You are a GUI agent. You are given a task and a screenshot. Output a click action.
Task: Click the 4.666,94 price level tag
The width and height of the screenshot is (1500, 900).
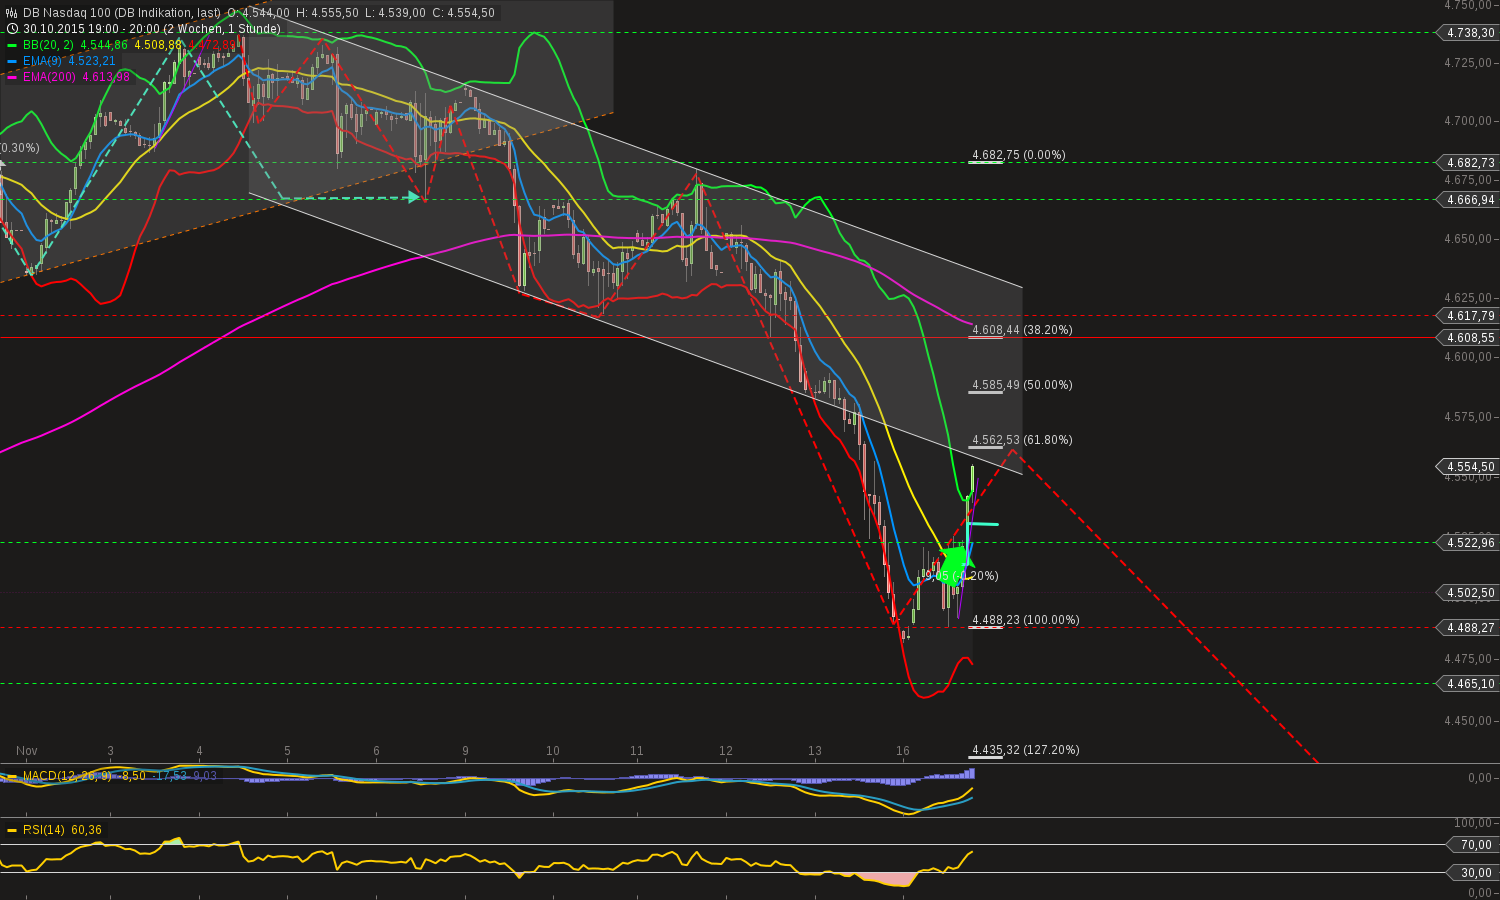1467,200
